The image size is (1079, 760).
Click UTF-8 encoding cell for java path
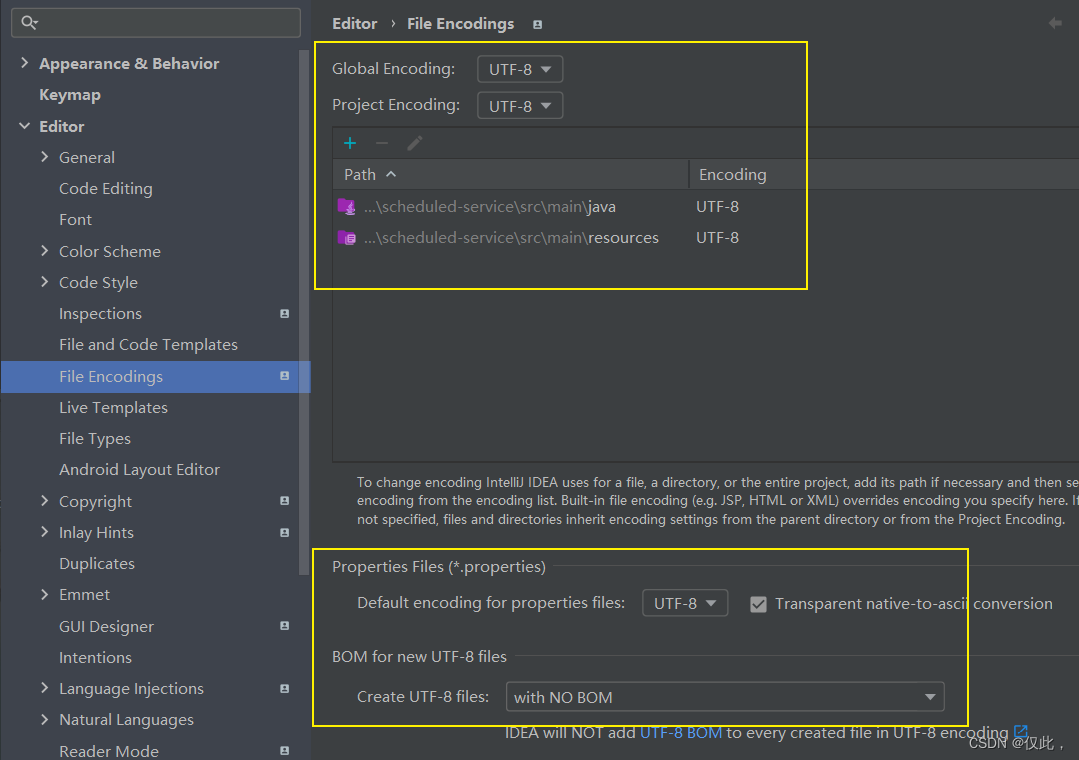coord(717,207)
